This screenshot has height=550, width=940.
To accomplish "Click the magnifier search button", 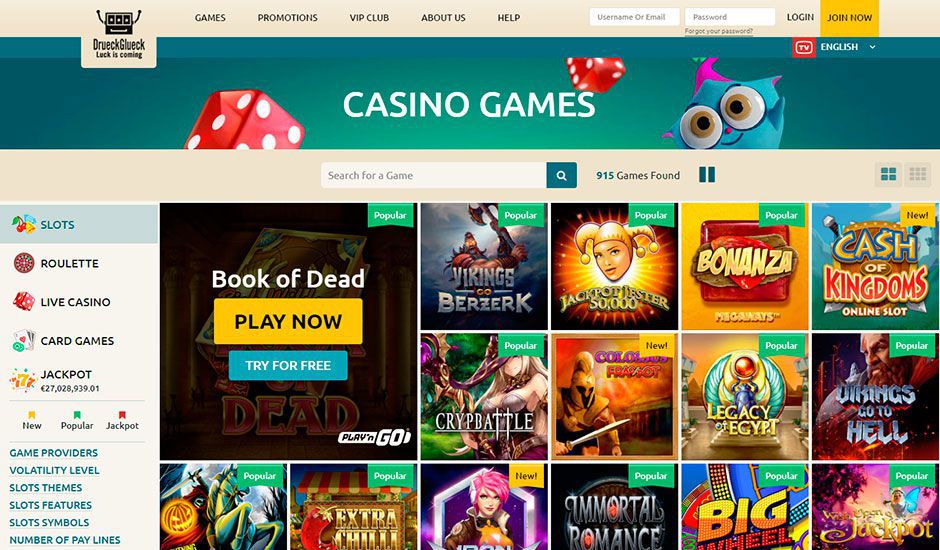I will [562, 175].
